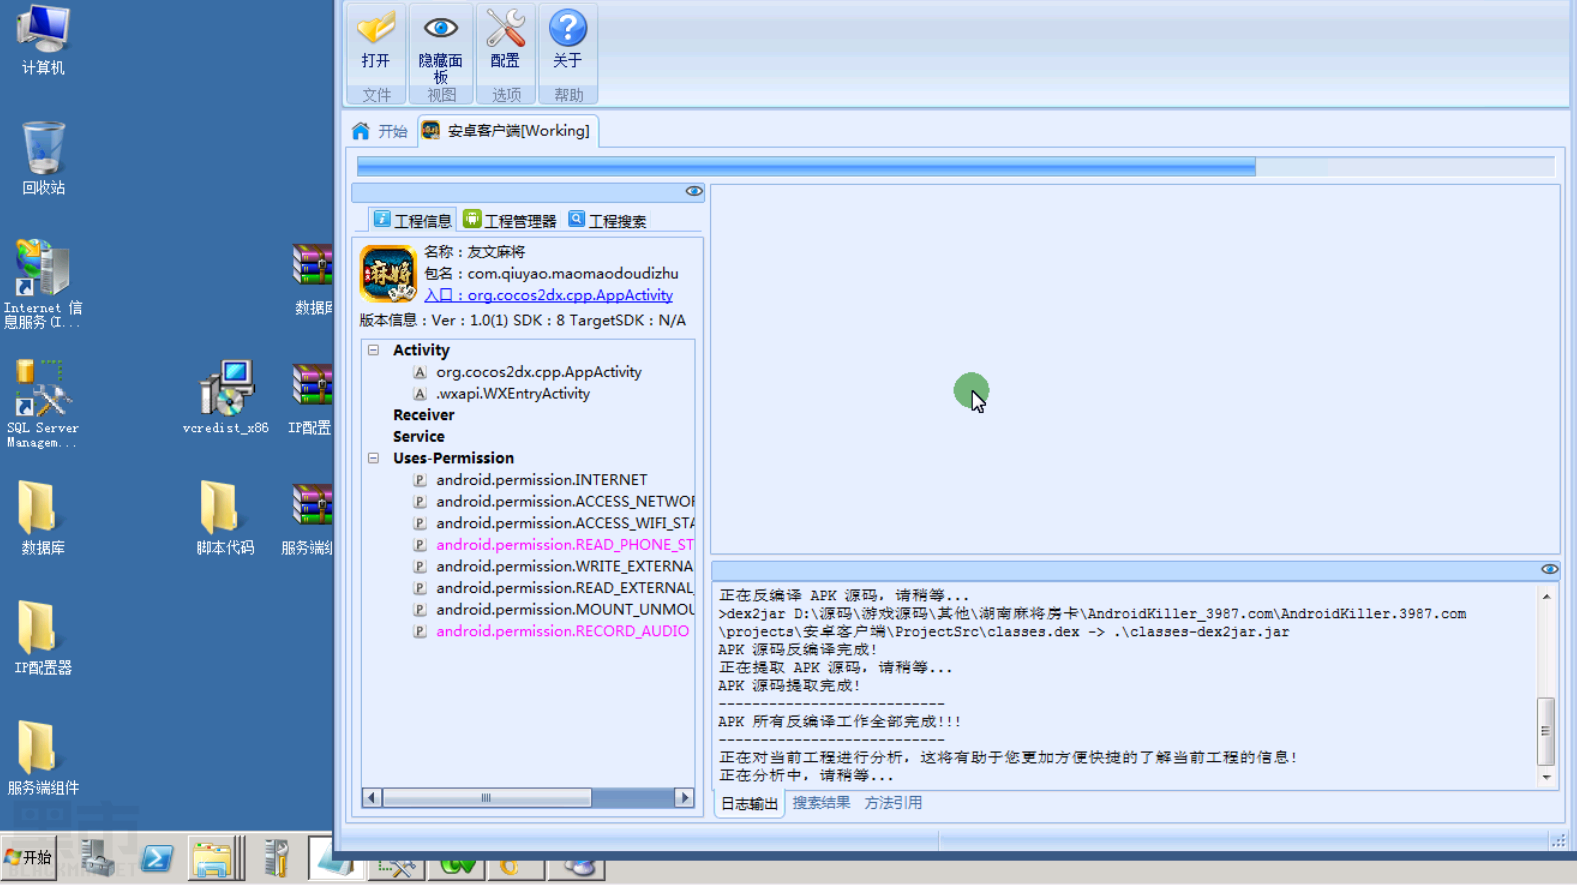Switch to the 开始 home tab
This screenshot has width=1577, height=885.
(380, 131)
